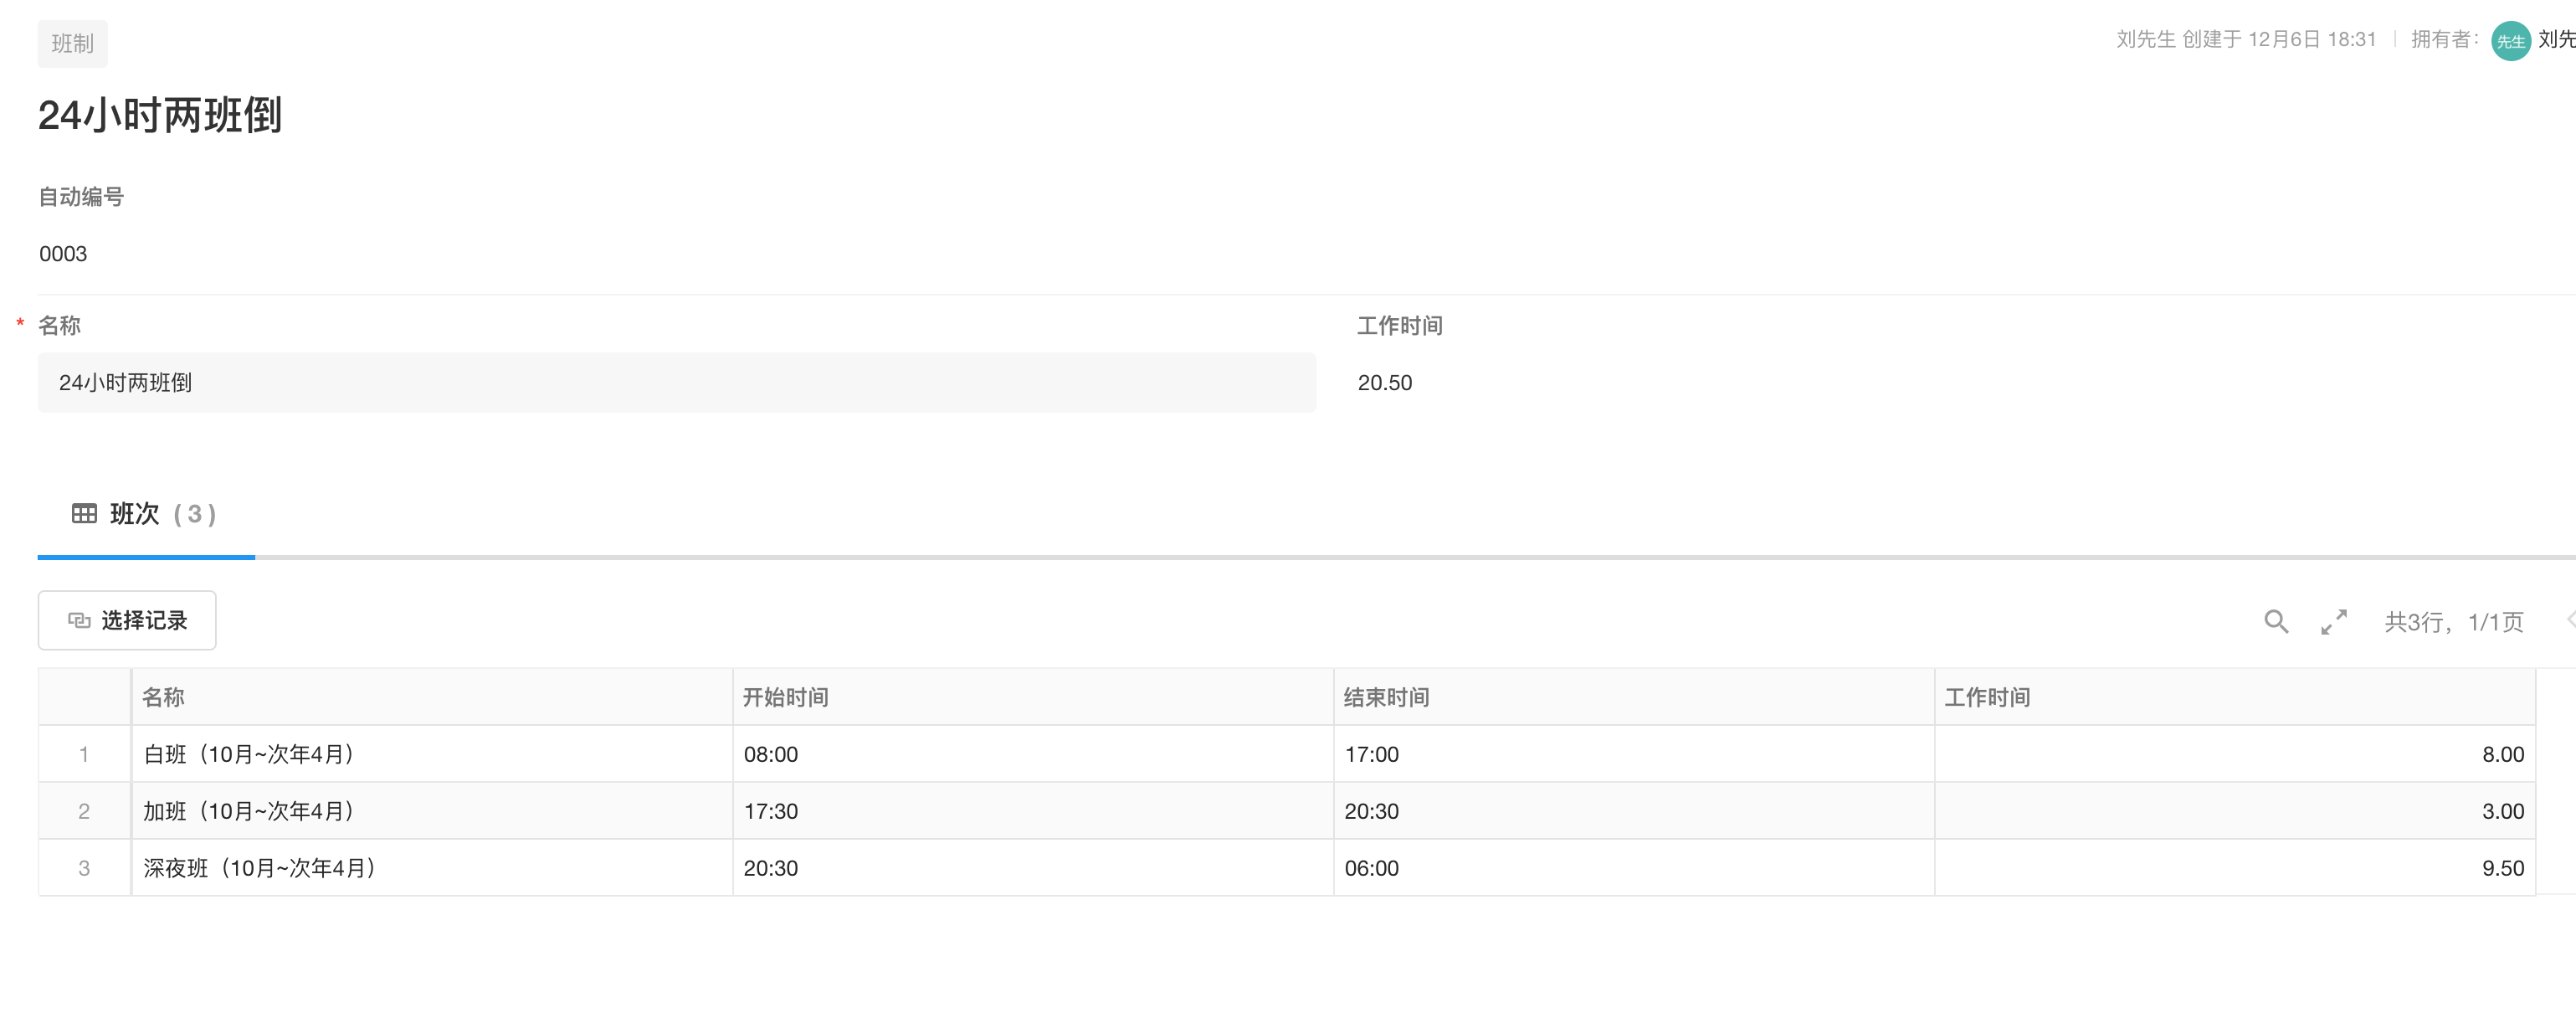Click the 名称 input field containing 24小时两班倒
Image resolution: width=2576 pixels, height=1013 pixels.
coord(676,382)
